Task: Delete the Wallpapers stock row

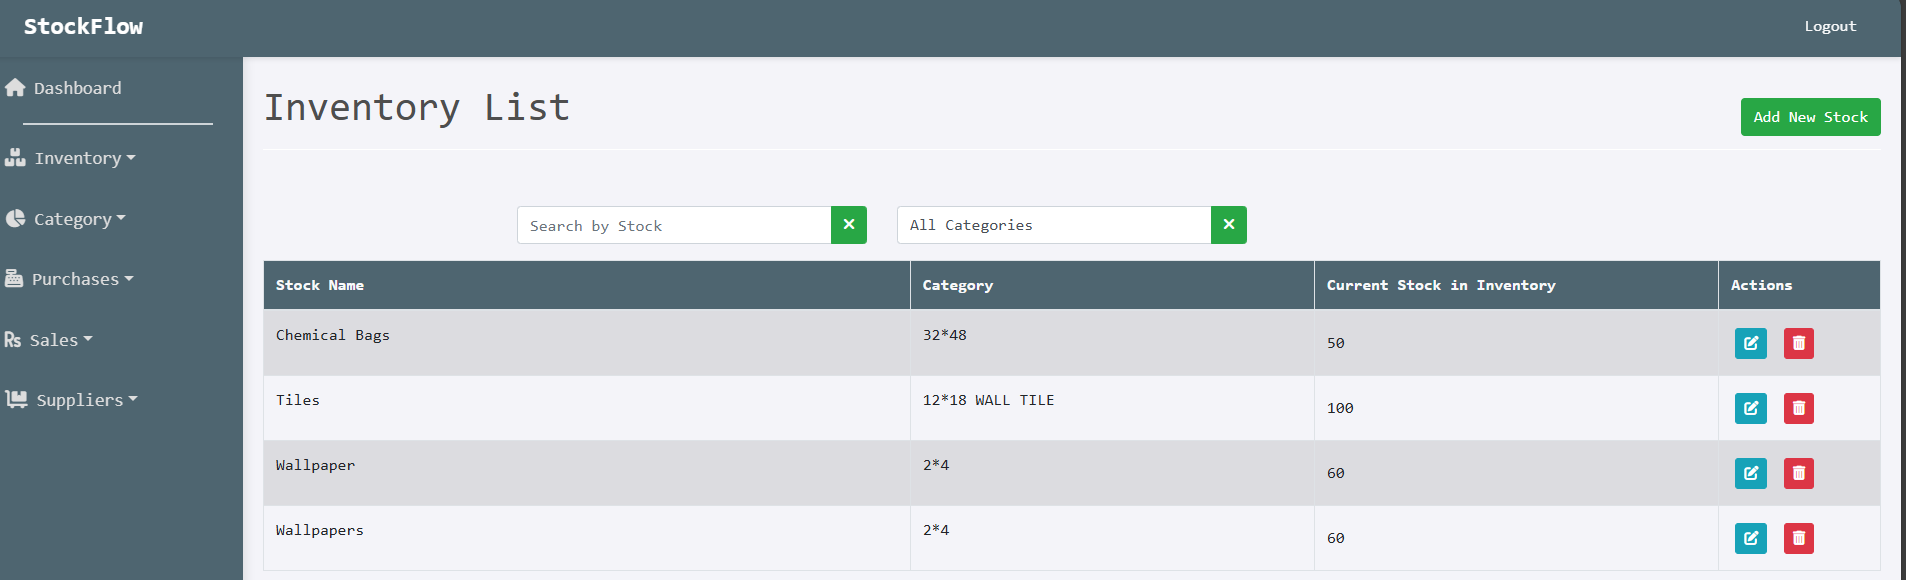Action: (1798, 538)
